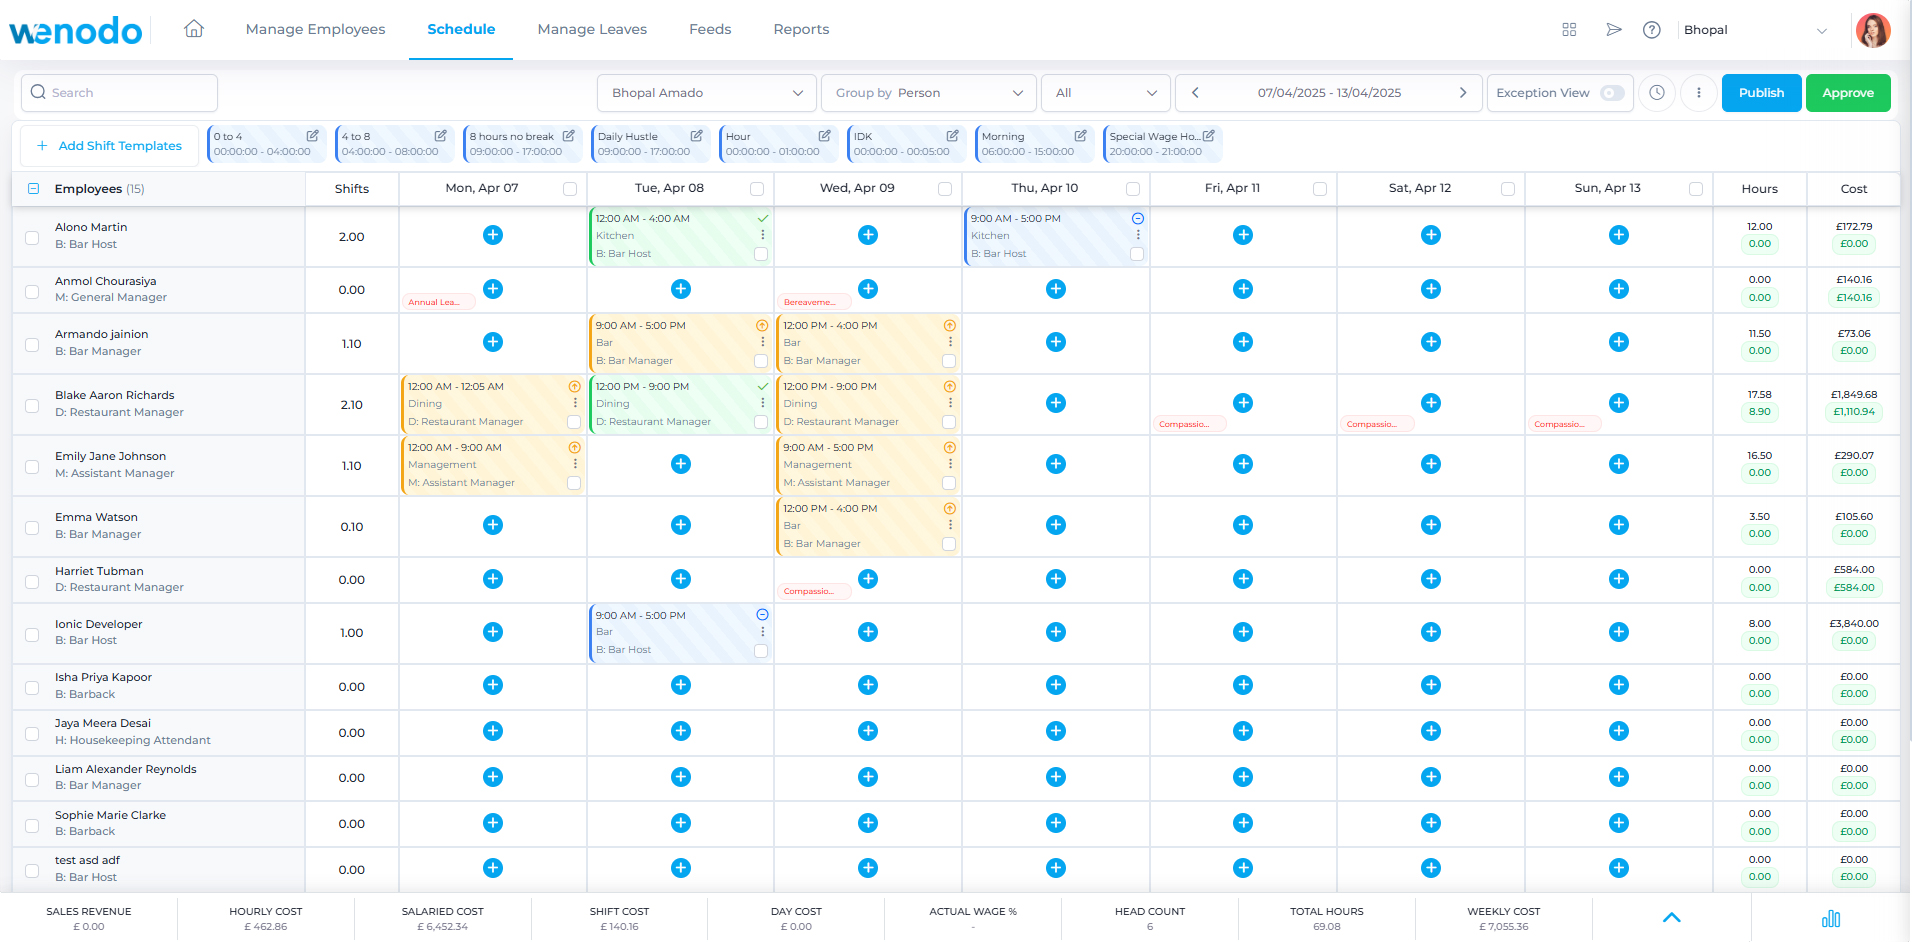Open the bar chart icon at bottom right

tap(1830, 918)
